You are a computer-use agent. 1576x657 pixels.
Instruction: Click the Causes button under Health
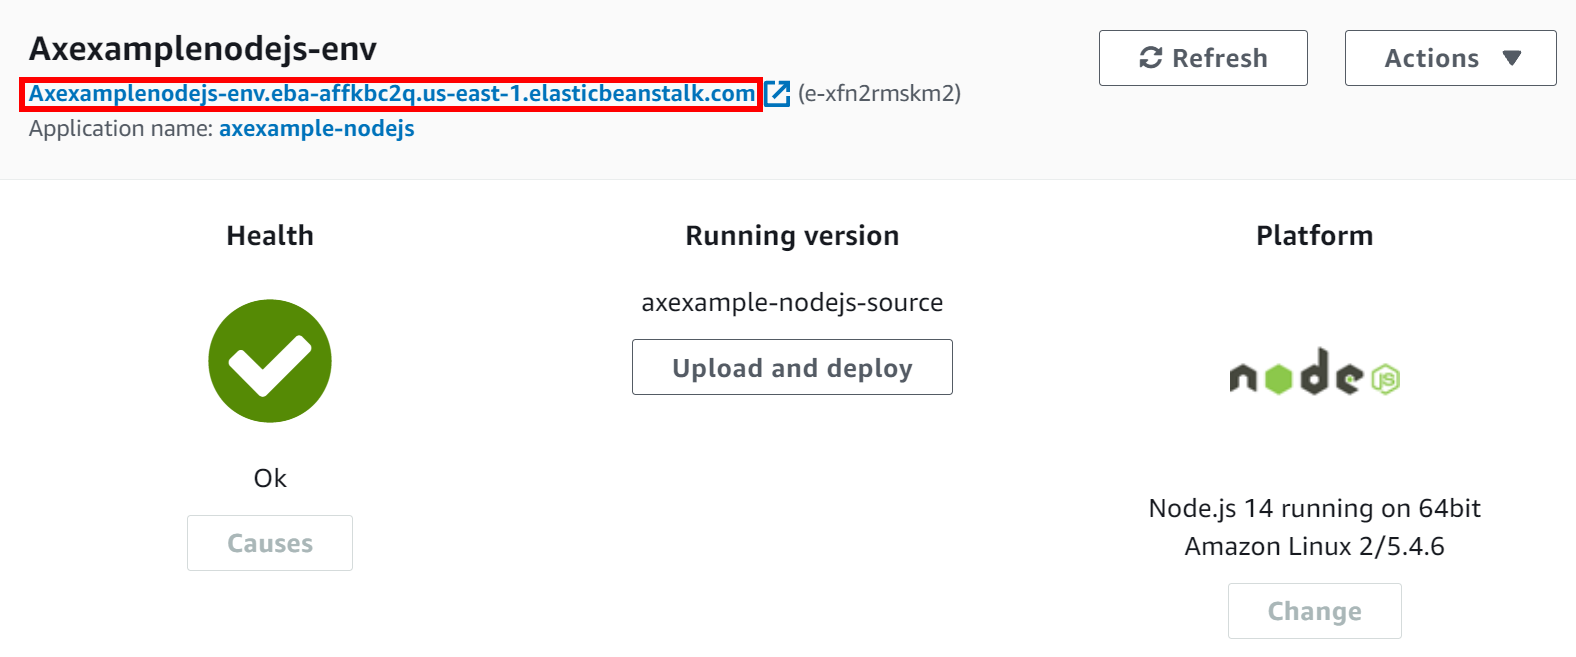tap(270, 543)
